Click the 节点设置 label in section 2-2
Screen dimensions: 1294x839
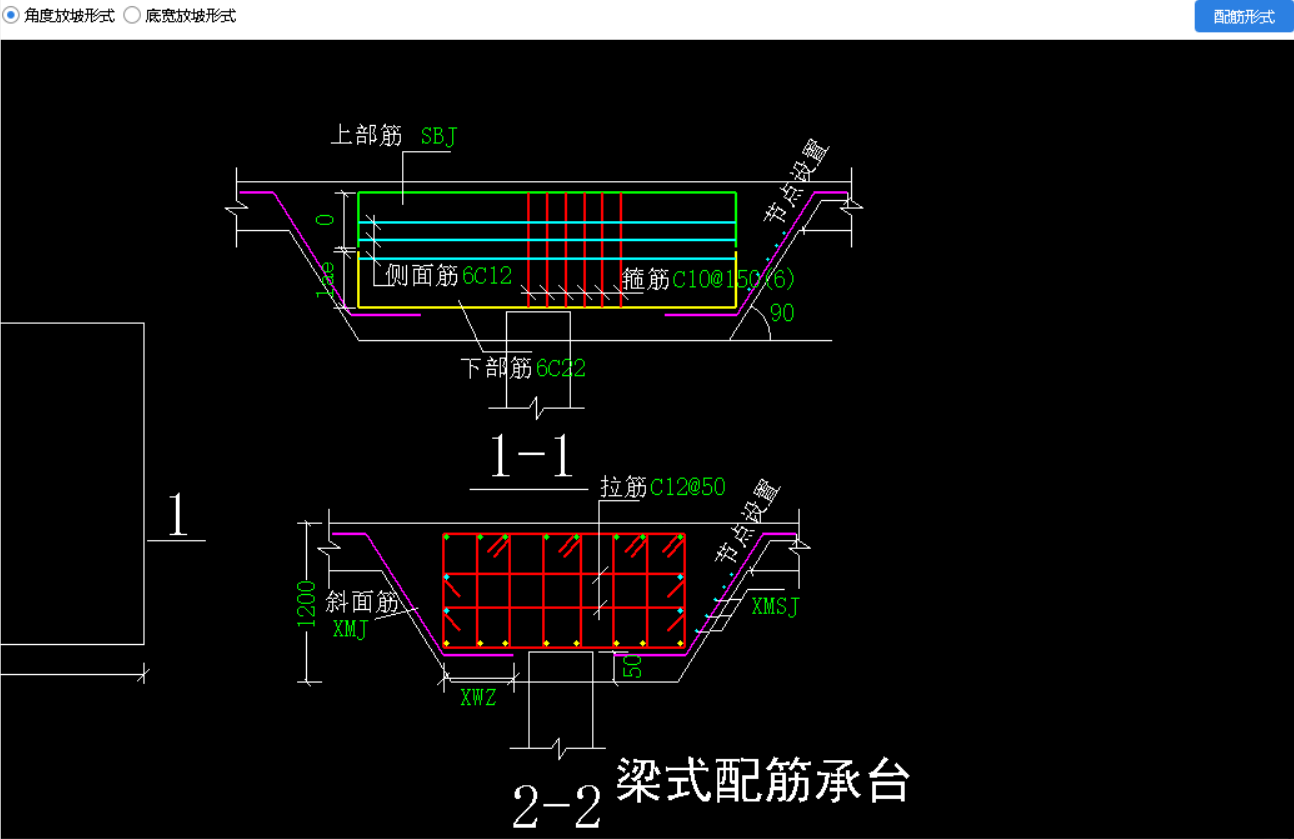748,522
